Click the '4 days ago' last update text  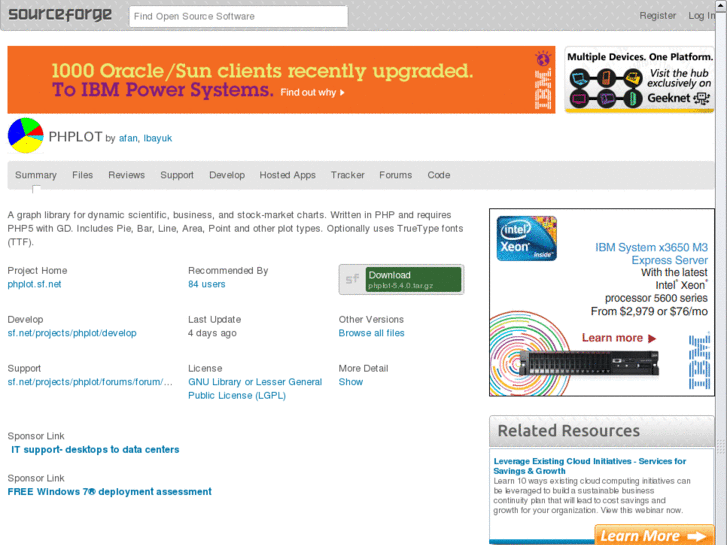pyautogui.click(x=212, y=333)
